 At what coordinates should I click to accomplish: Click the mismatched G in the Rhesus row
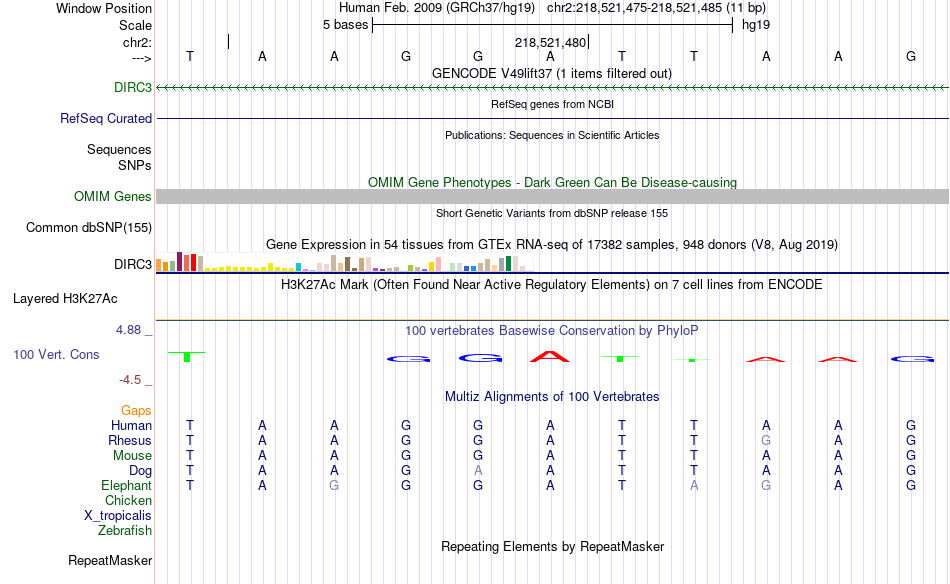[766, 440]
